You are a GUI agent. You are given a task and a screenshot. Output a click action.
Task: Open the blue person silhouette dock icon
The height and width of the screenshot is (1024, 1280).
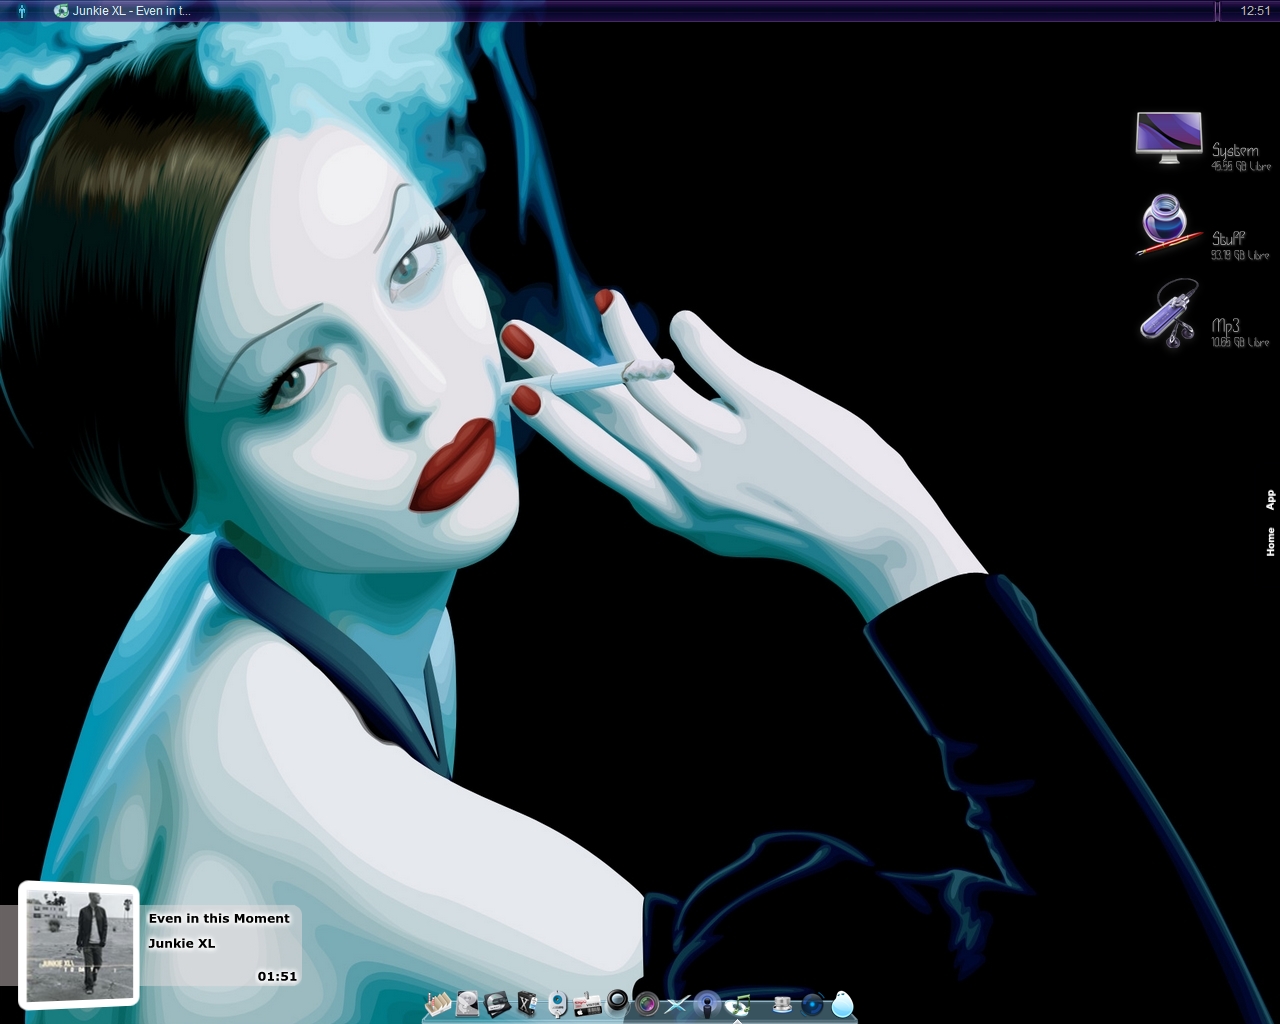[707, 1005]
